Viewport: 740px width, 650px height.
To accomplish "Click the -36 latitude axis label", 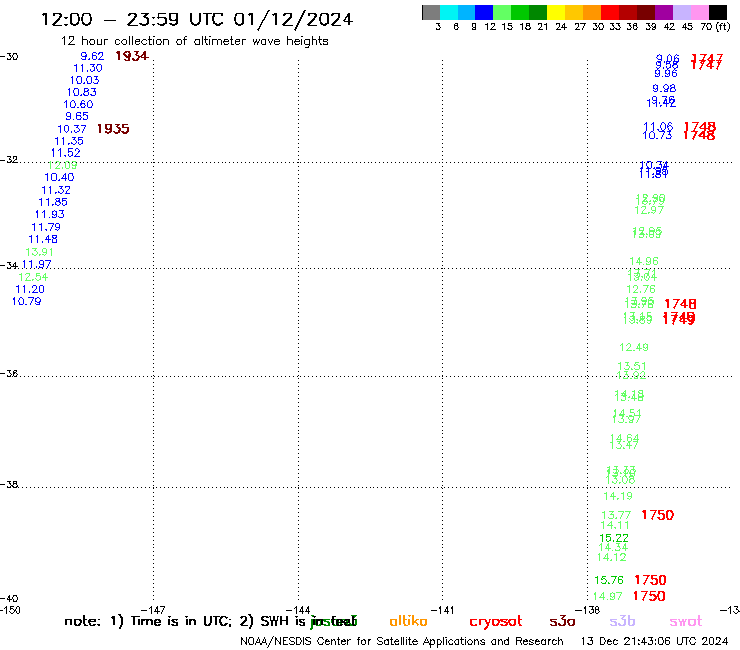I will [9, 373].
